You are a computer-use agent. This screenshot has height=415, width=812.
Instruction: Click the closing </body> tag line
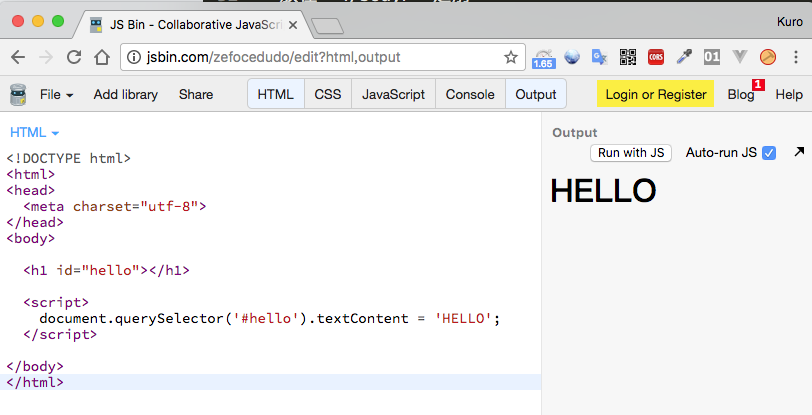(x=35, y=366)
